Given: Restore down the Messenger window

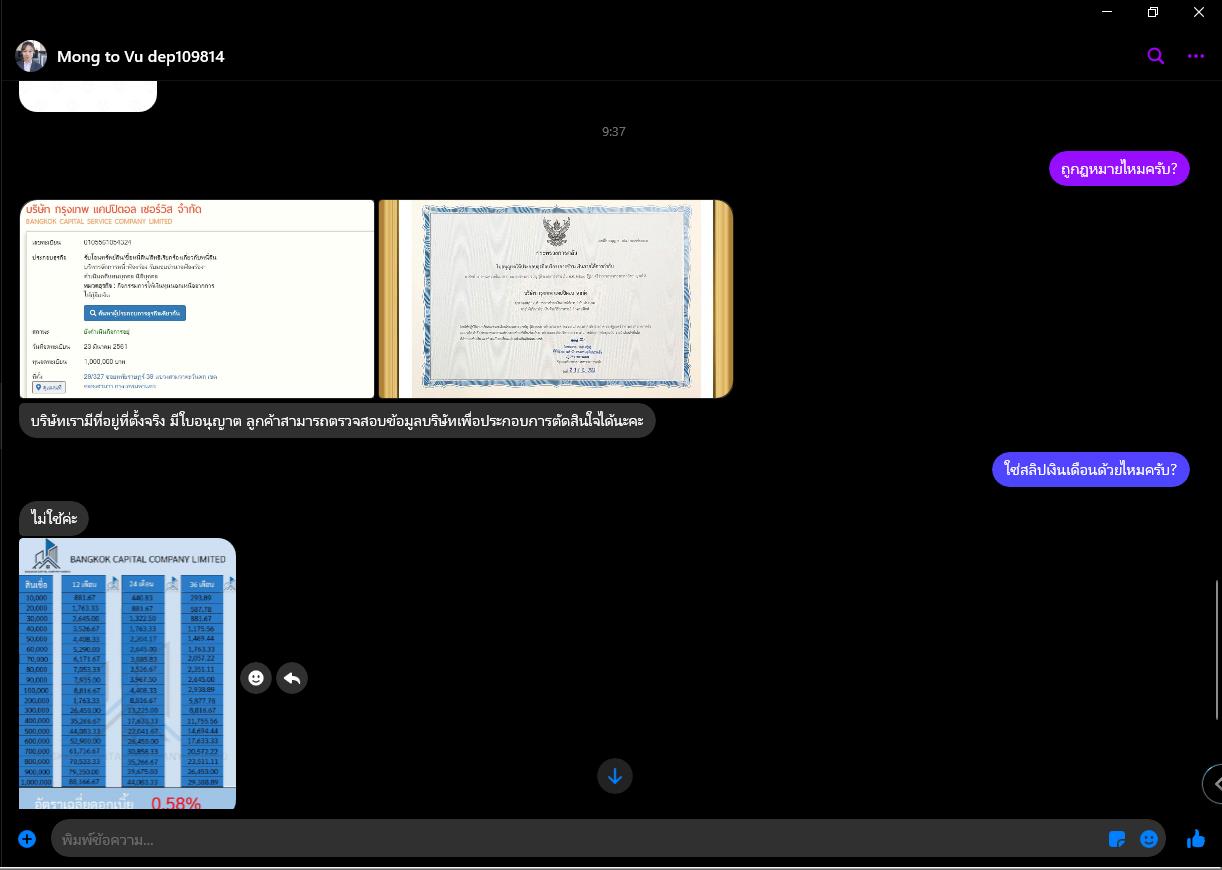Looking at the screenshot, I should (1153, 12).
